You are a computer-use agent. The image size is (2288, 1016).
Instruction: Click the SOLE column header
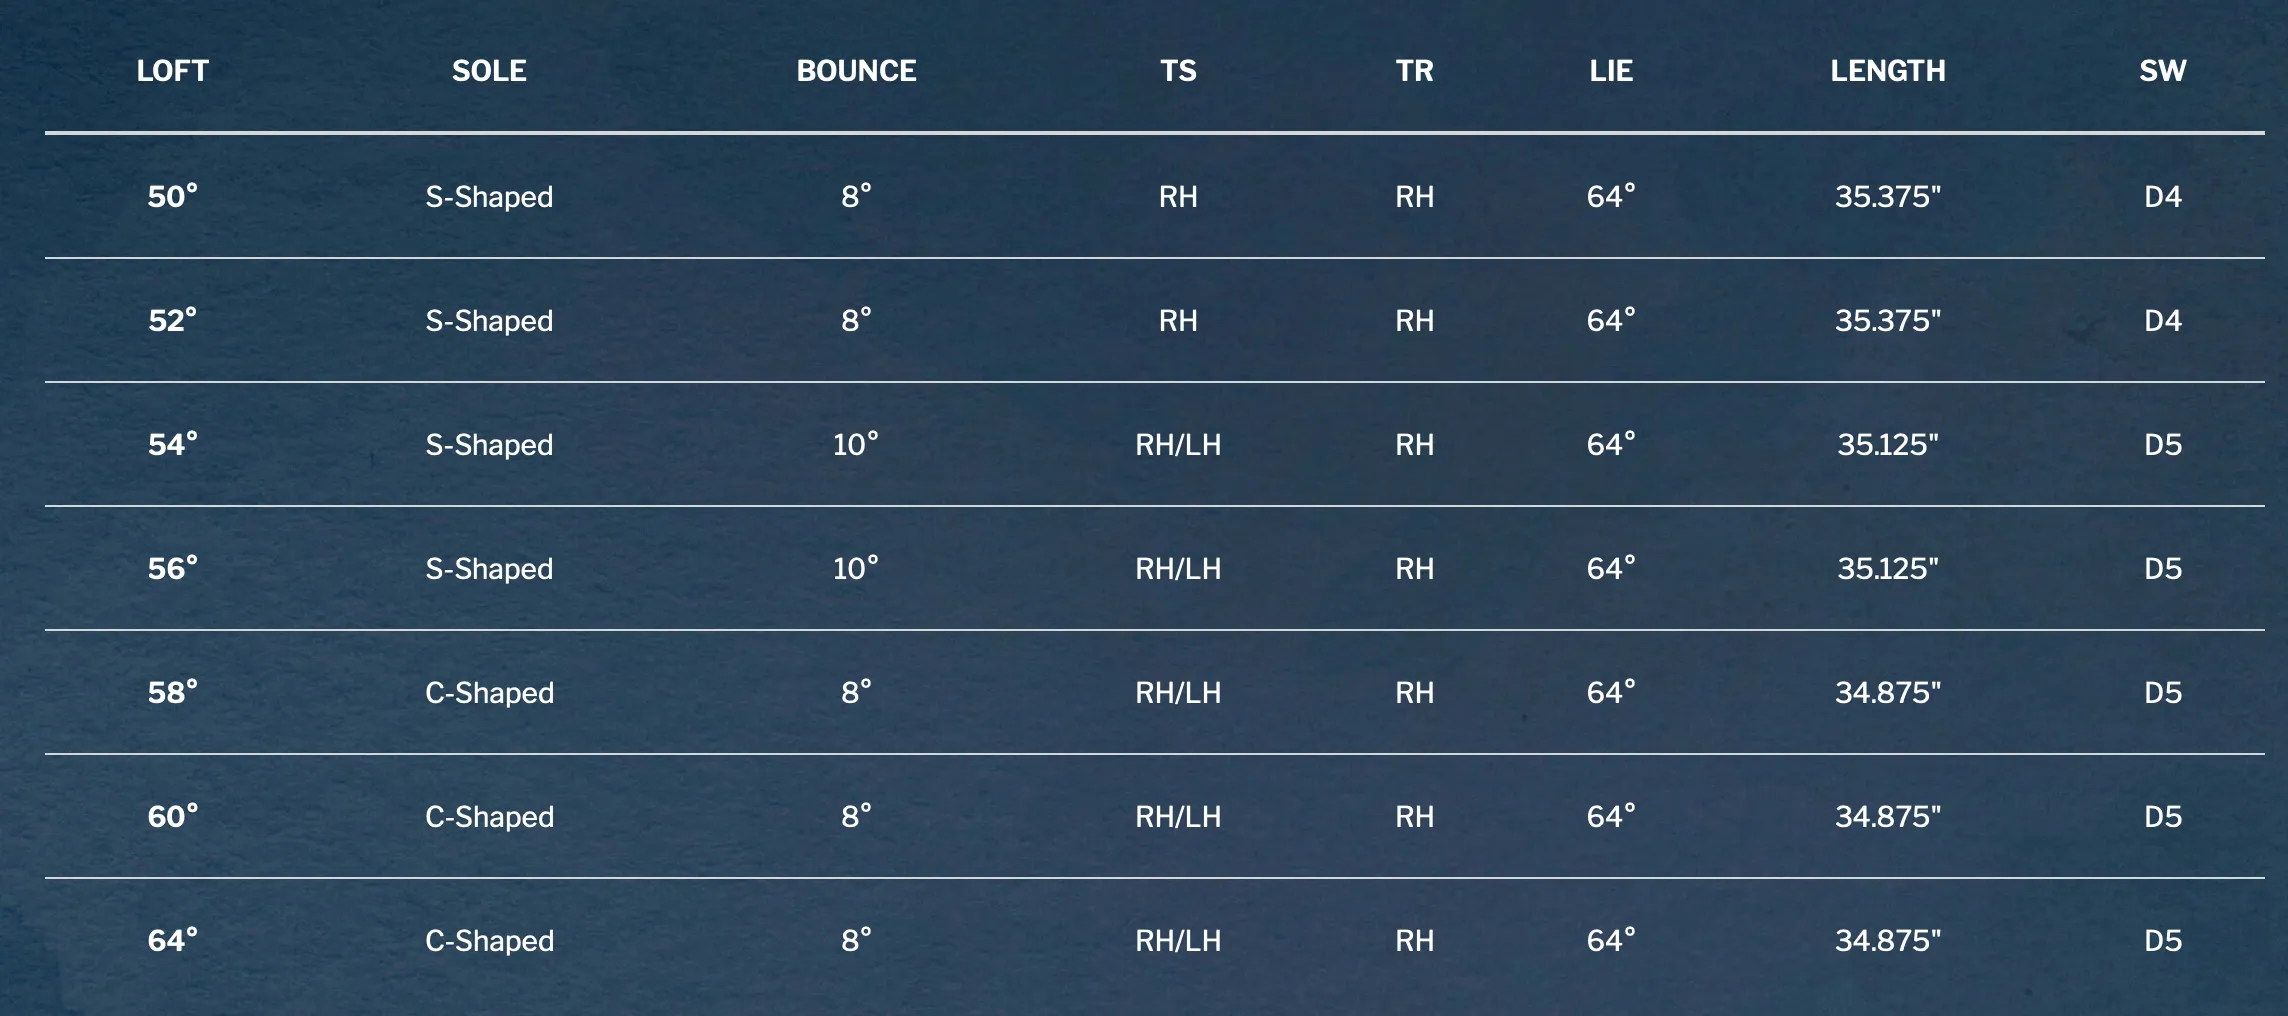click(x=489, y=71)
